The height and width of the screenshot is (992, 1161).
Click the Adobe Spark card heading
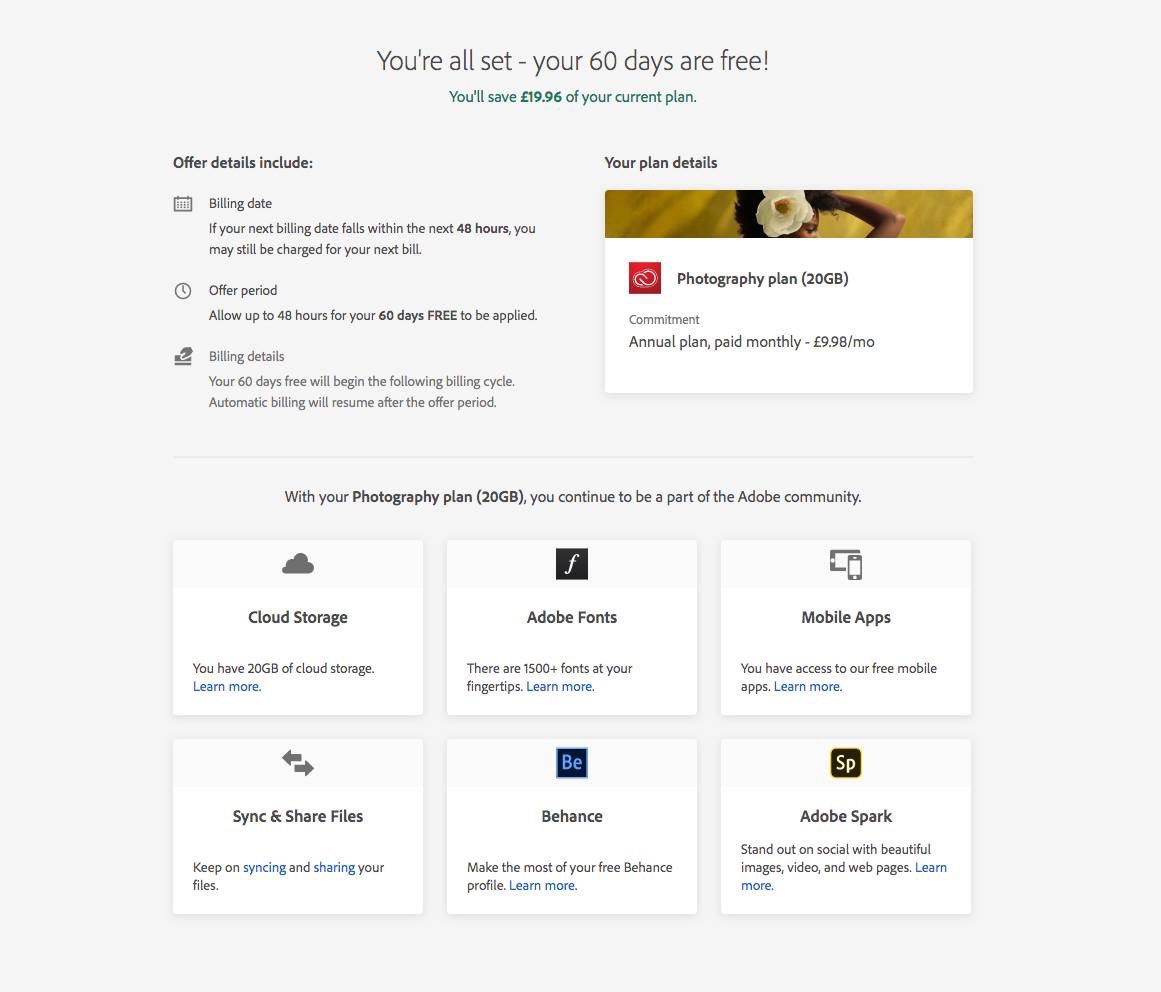pos(846,817)
